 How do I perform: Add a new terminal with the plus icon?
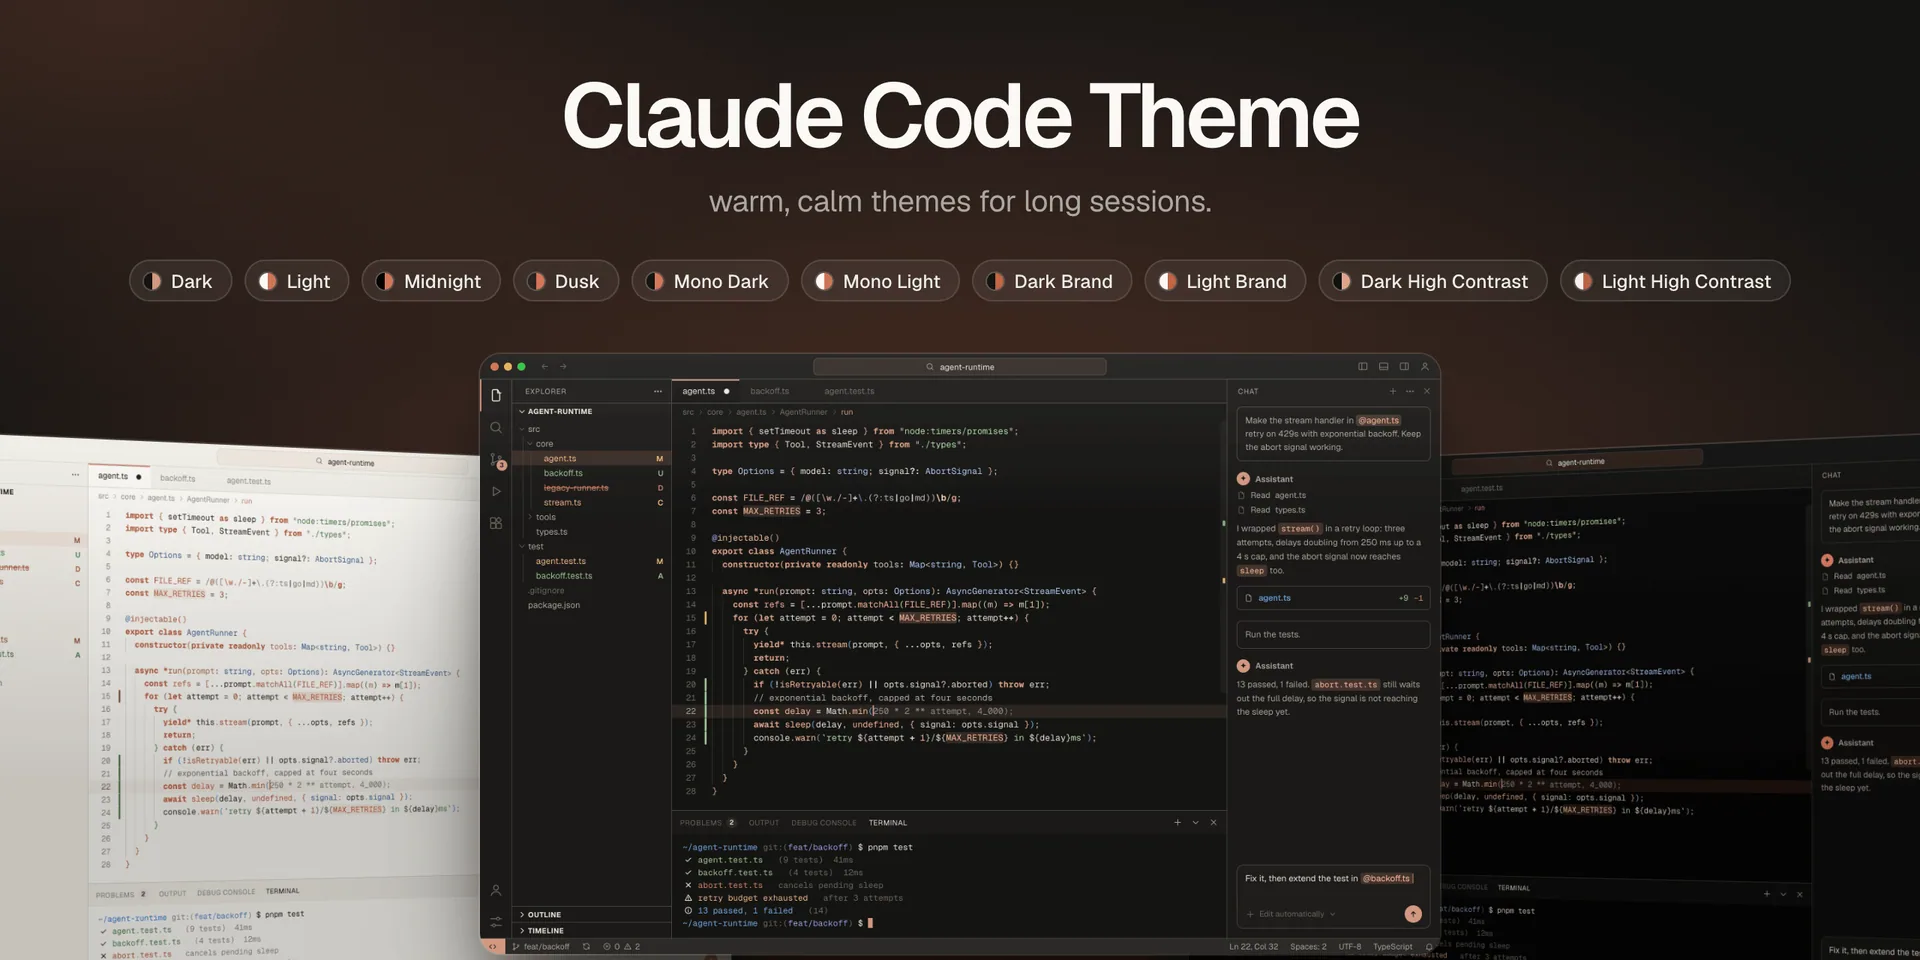pos(1178,822)
